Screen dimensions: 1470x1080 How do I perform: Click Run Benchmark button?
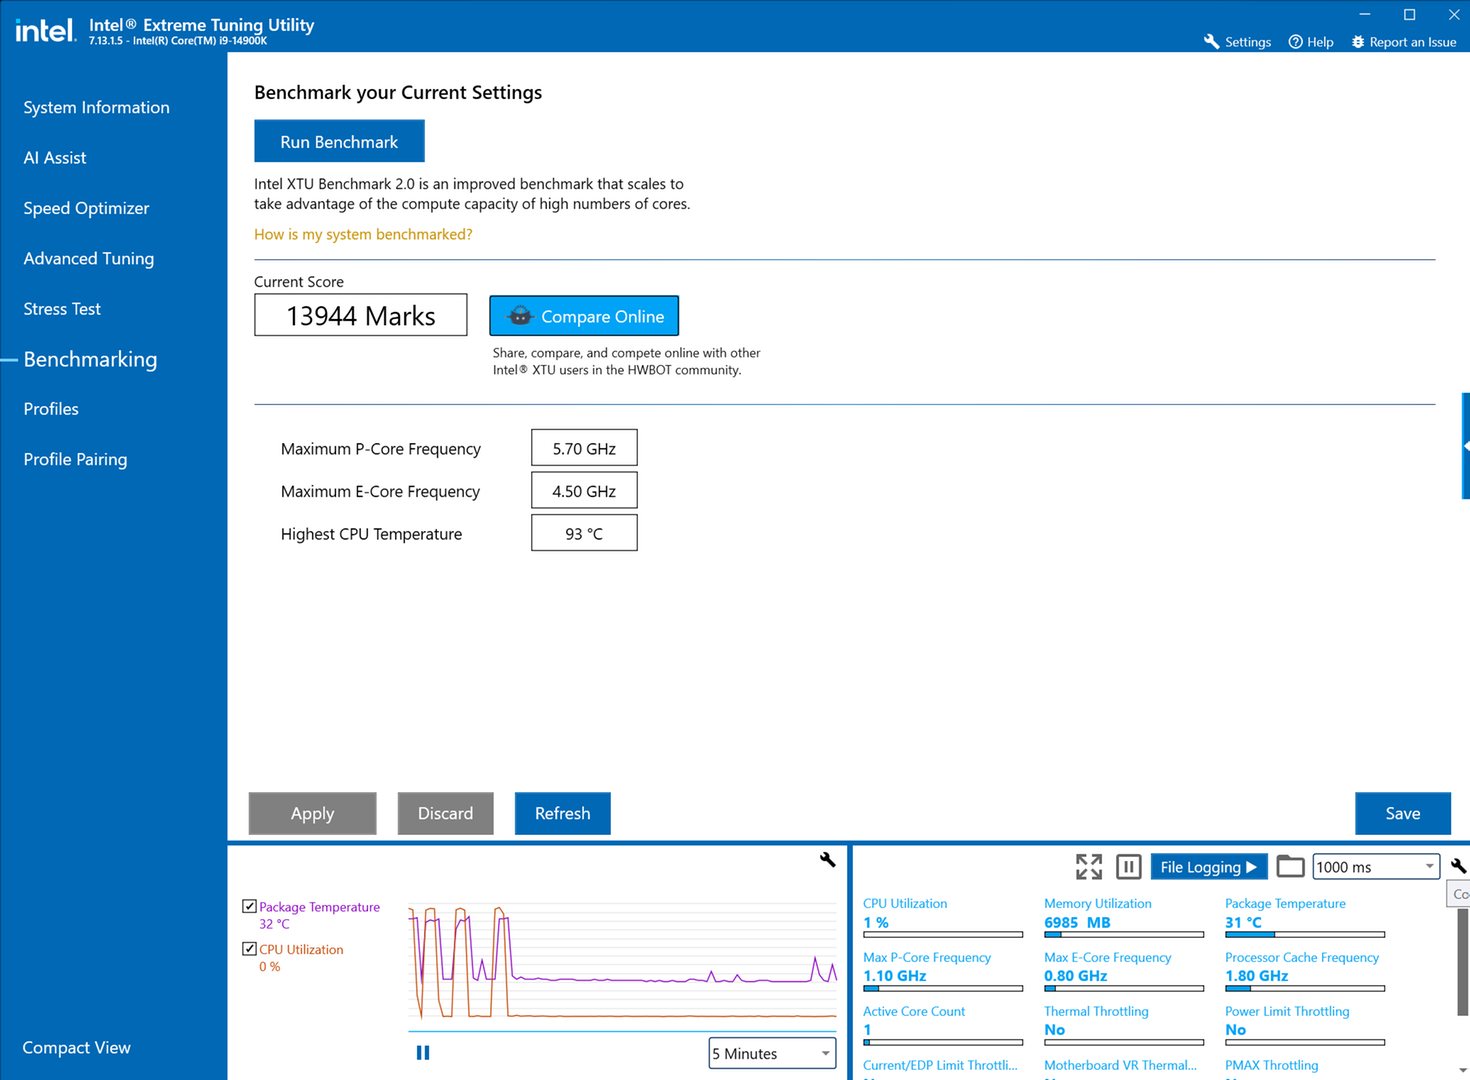pos(339,141)
